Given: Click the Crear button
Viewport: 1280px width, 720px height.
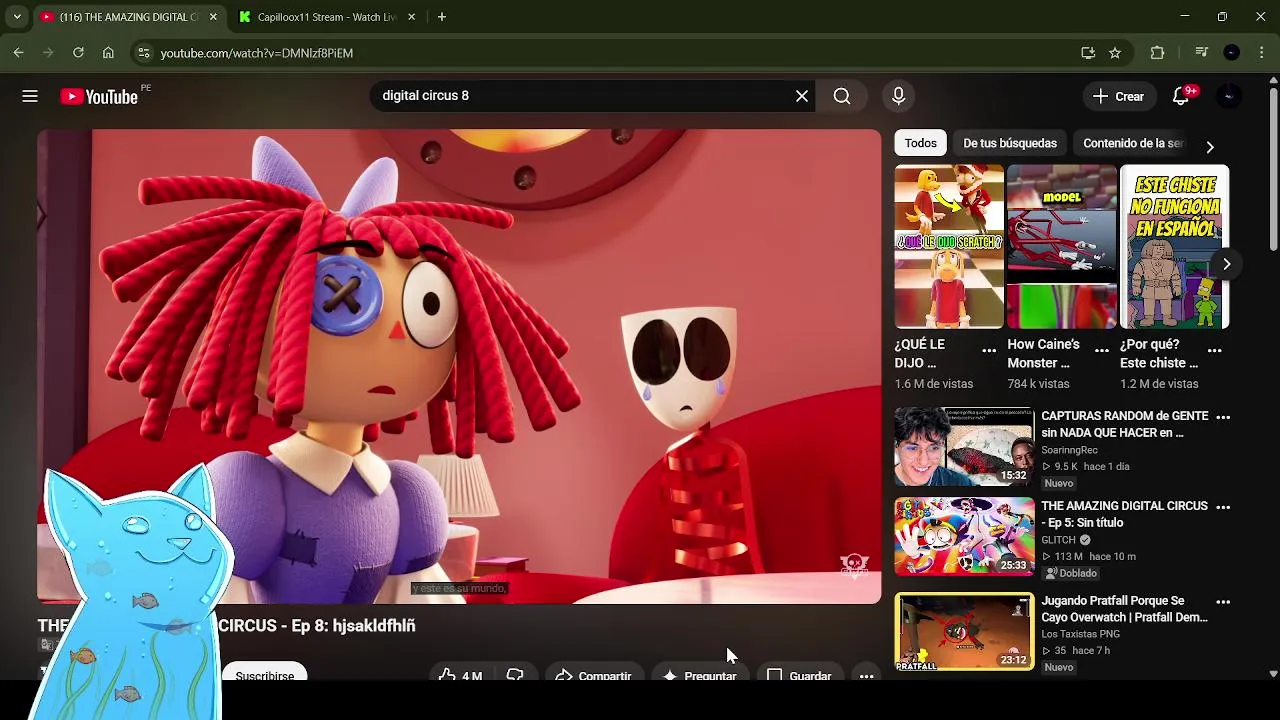Looking at the screenshot, I should tap(1118, 96).
